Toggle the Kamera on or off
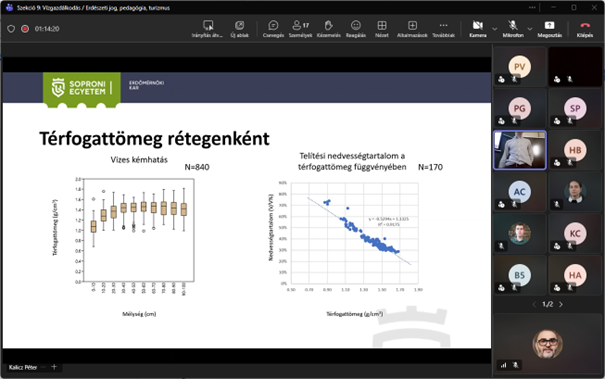This screenshot has width=605, height=379. (x=478, y=29)
